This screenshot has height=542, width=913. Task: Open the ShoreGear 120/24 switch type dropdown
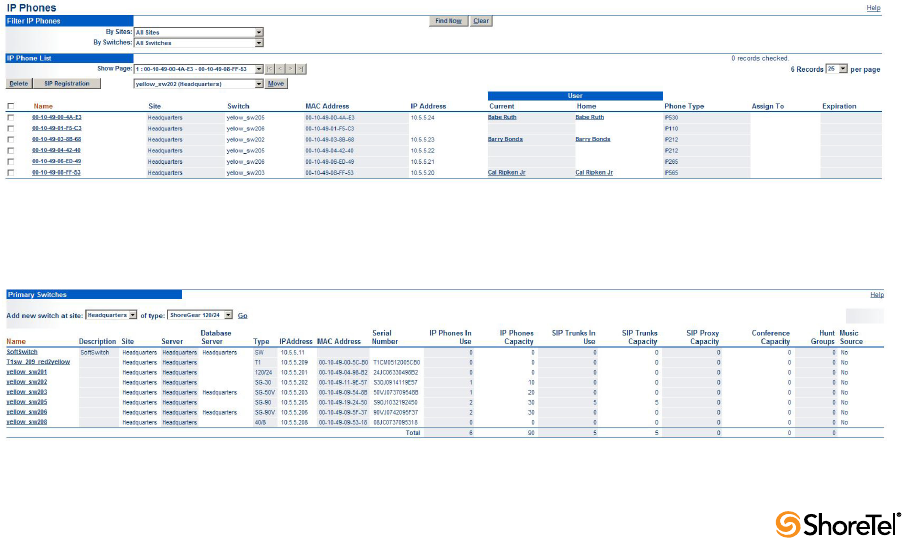coord(200,315)
